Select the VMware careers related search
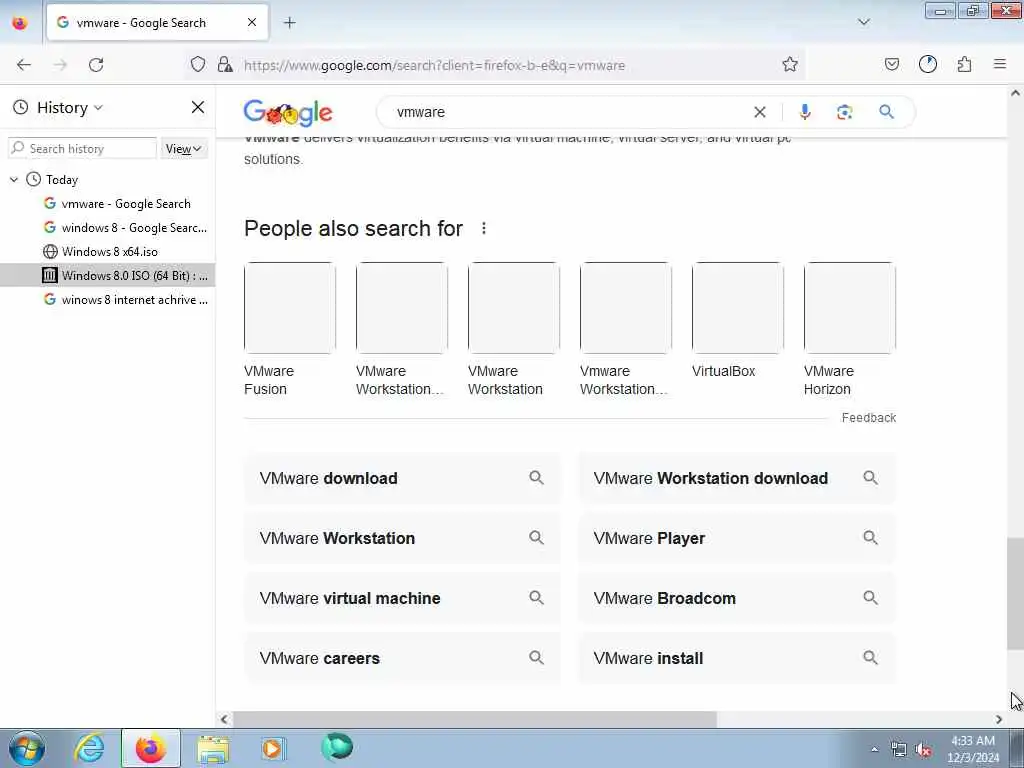This screenshot has width=1024, height=768. 402,658
